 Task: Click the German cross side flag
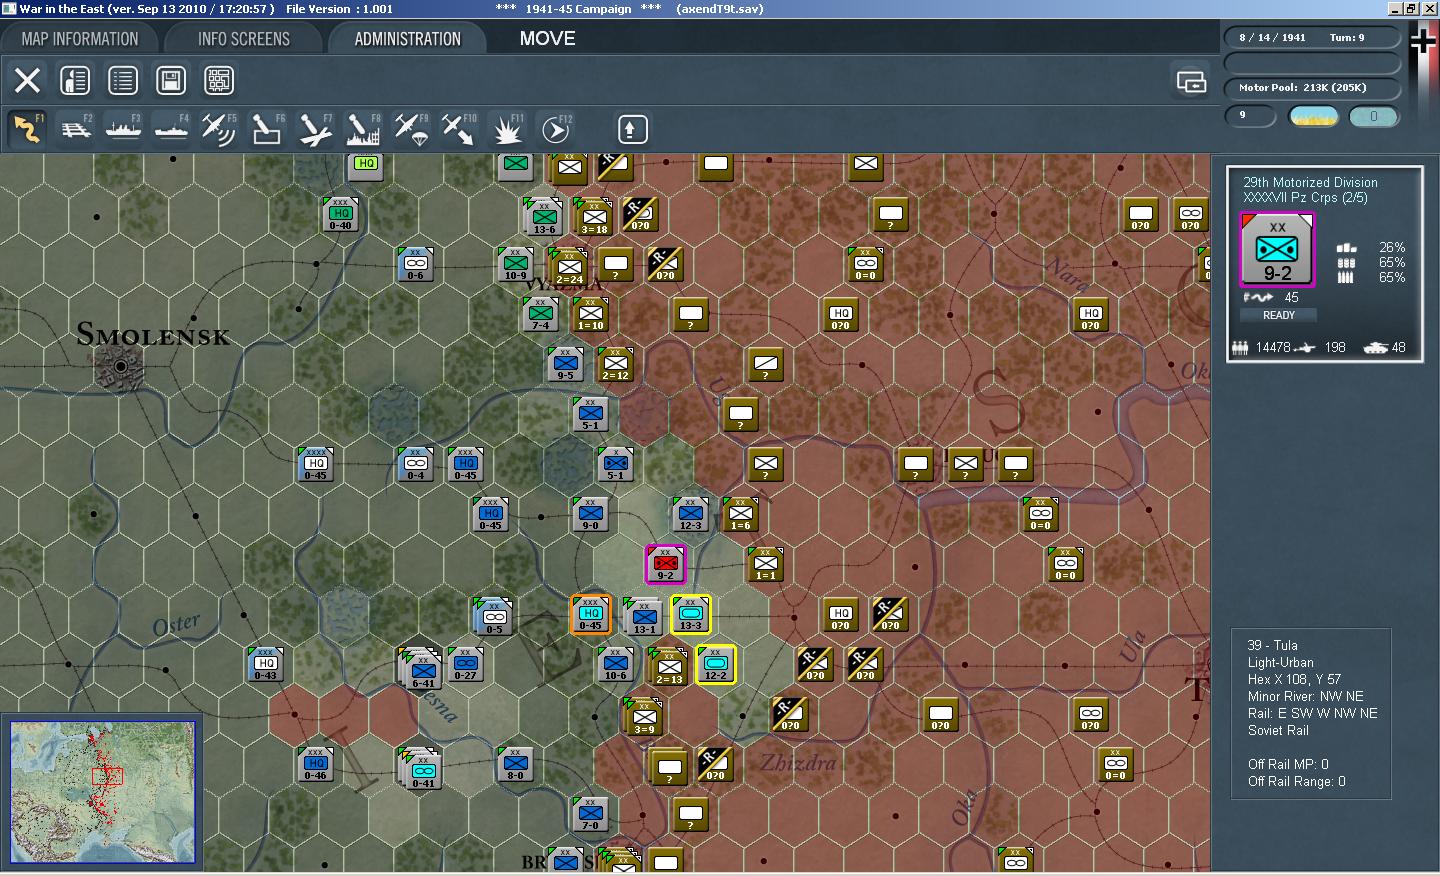click(1422, 41)
